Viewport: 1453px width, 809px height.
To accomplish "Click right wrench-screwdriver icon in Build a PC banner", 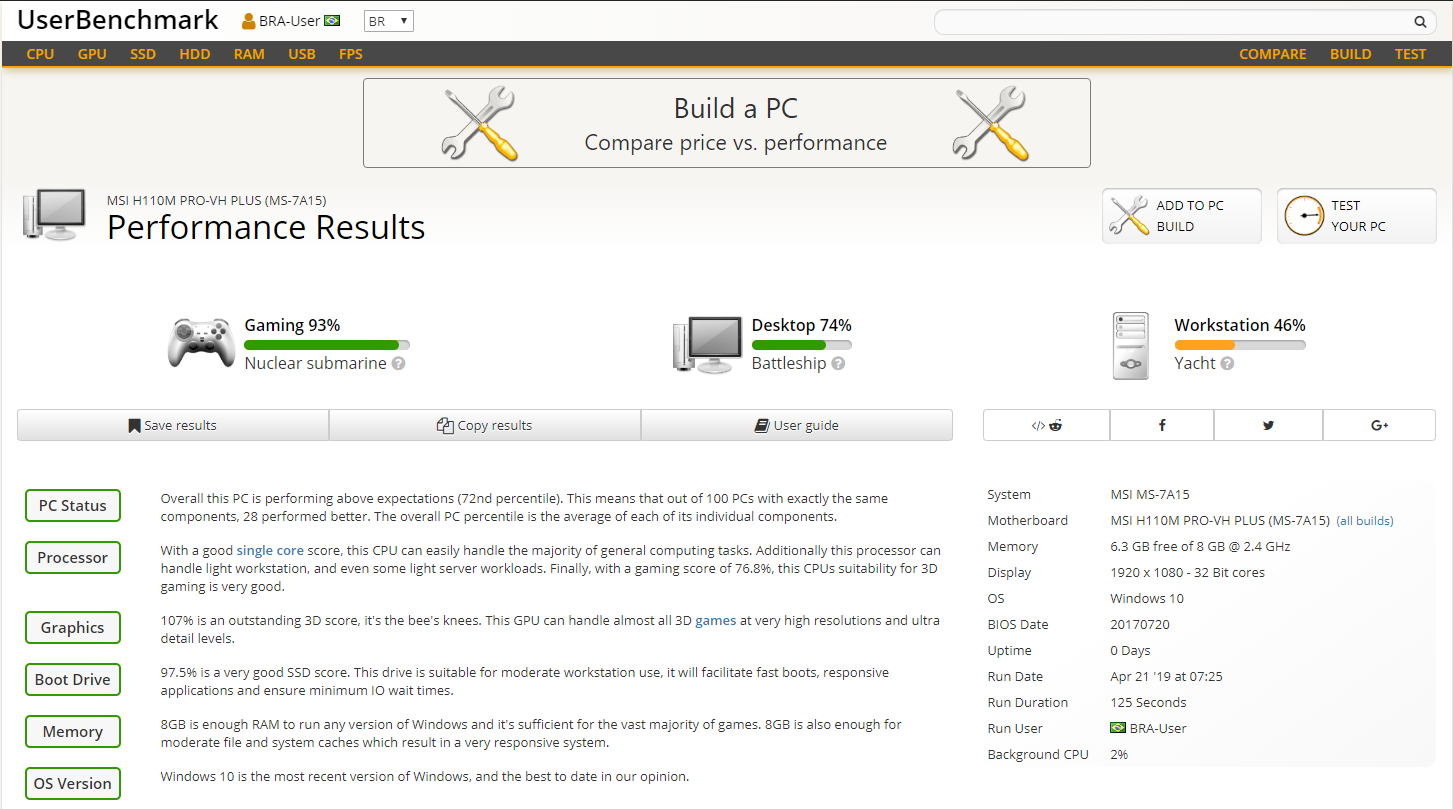I will click(x=991, y=123).
